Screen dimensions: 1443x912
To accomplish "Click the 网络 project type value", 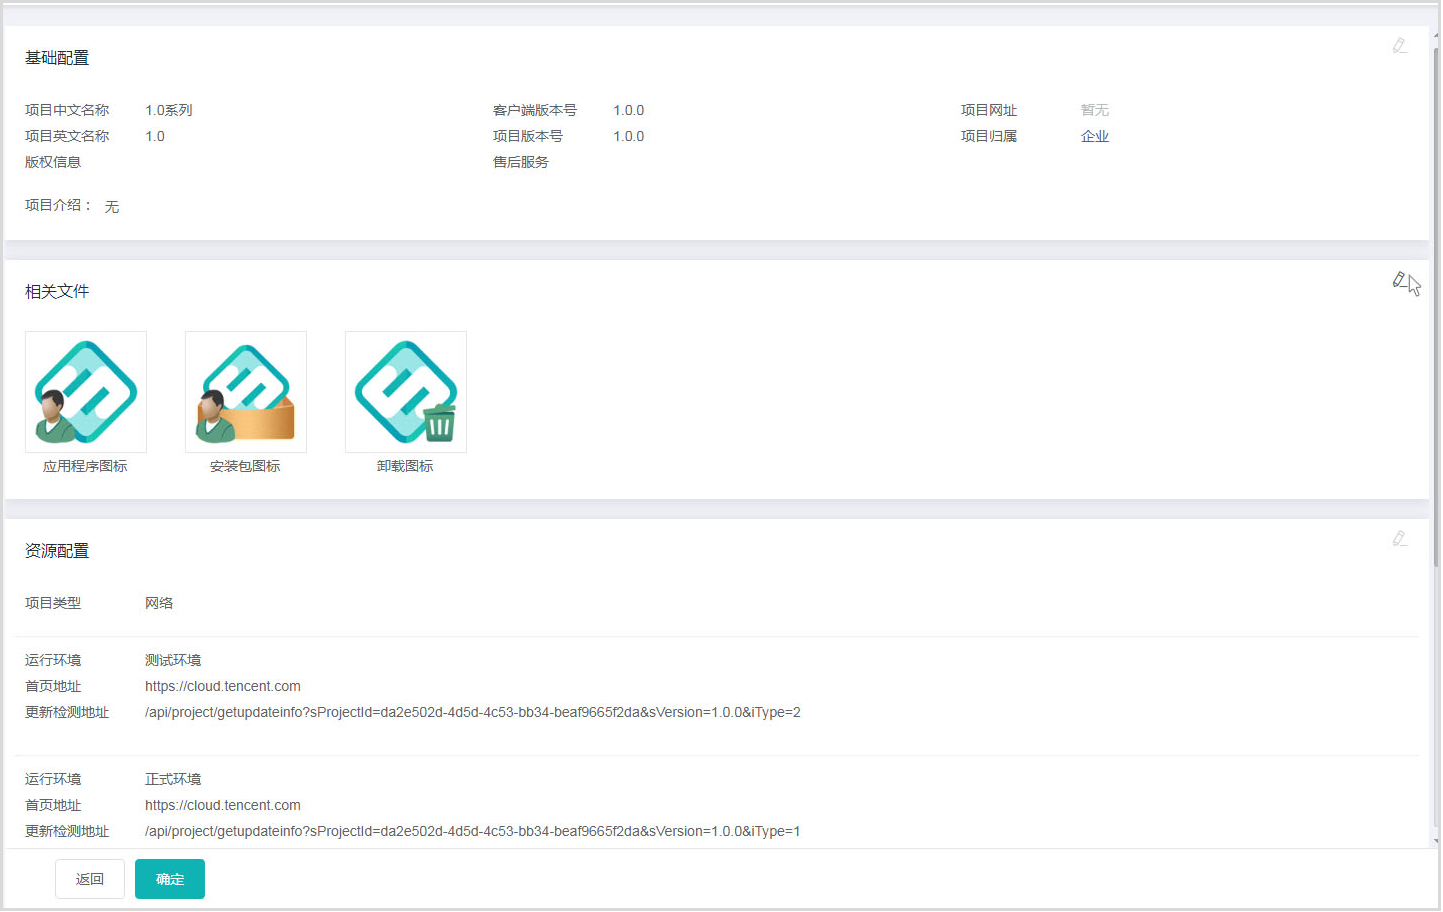I will pyautogui.click(x=159, y=603).
